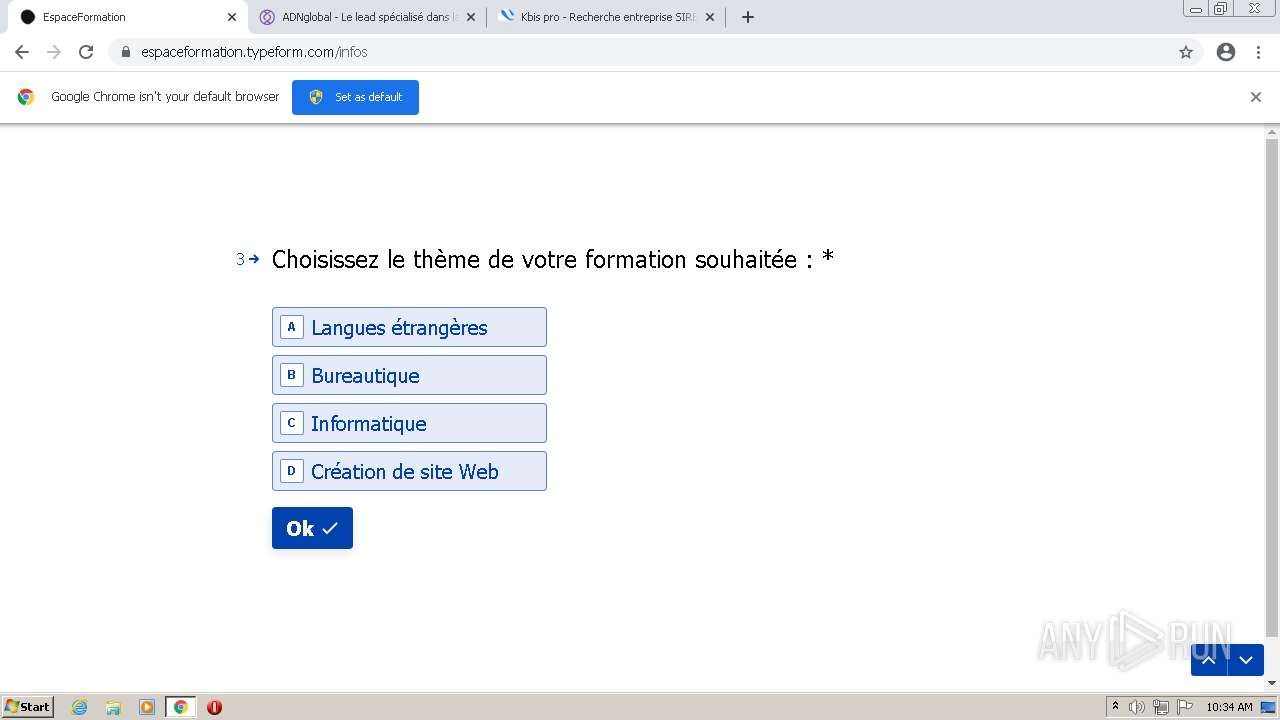Open network status tray icon
The width and height of the screenshot is (1280, 720).
1161,707
